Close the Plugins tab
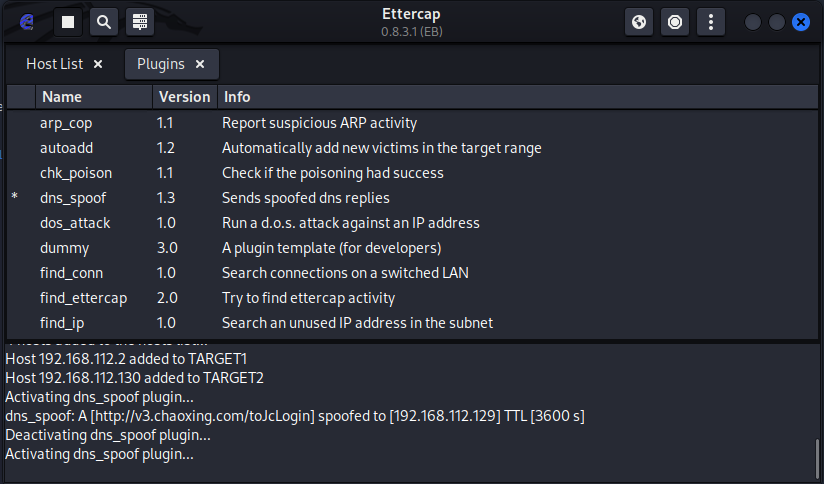 pos(200,64)
